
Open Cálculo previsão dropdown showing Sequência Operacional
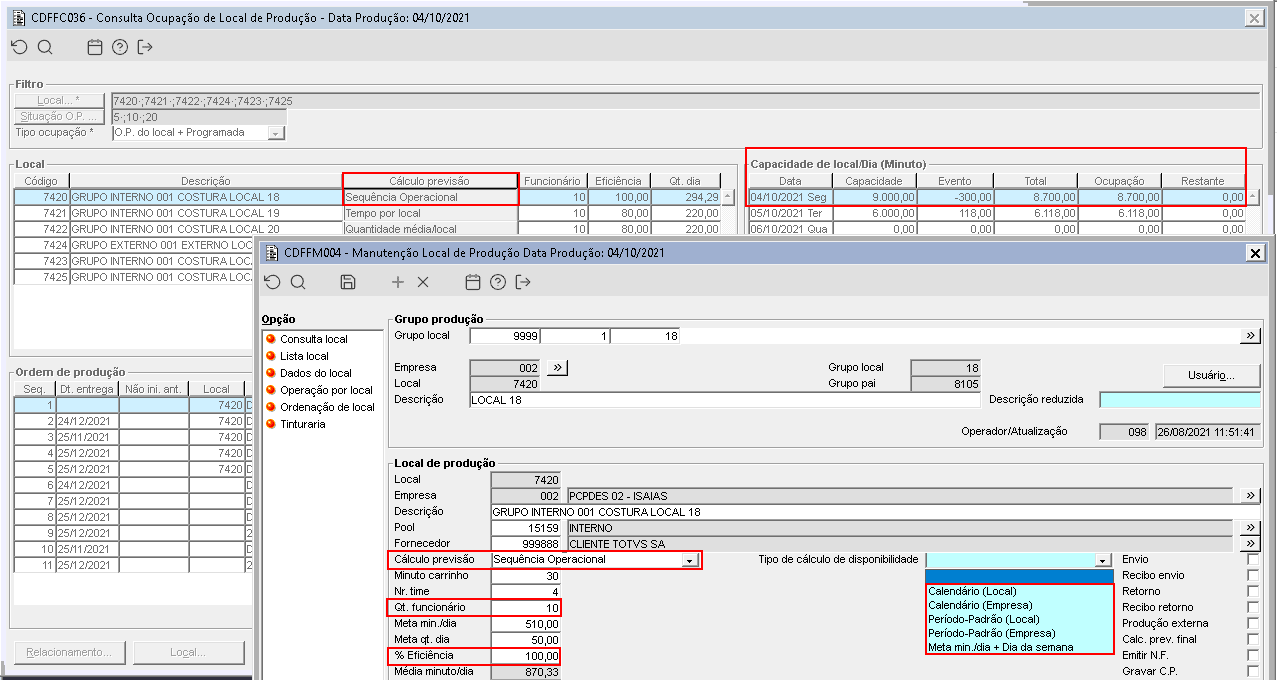coord(689,560)
